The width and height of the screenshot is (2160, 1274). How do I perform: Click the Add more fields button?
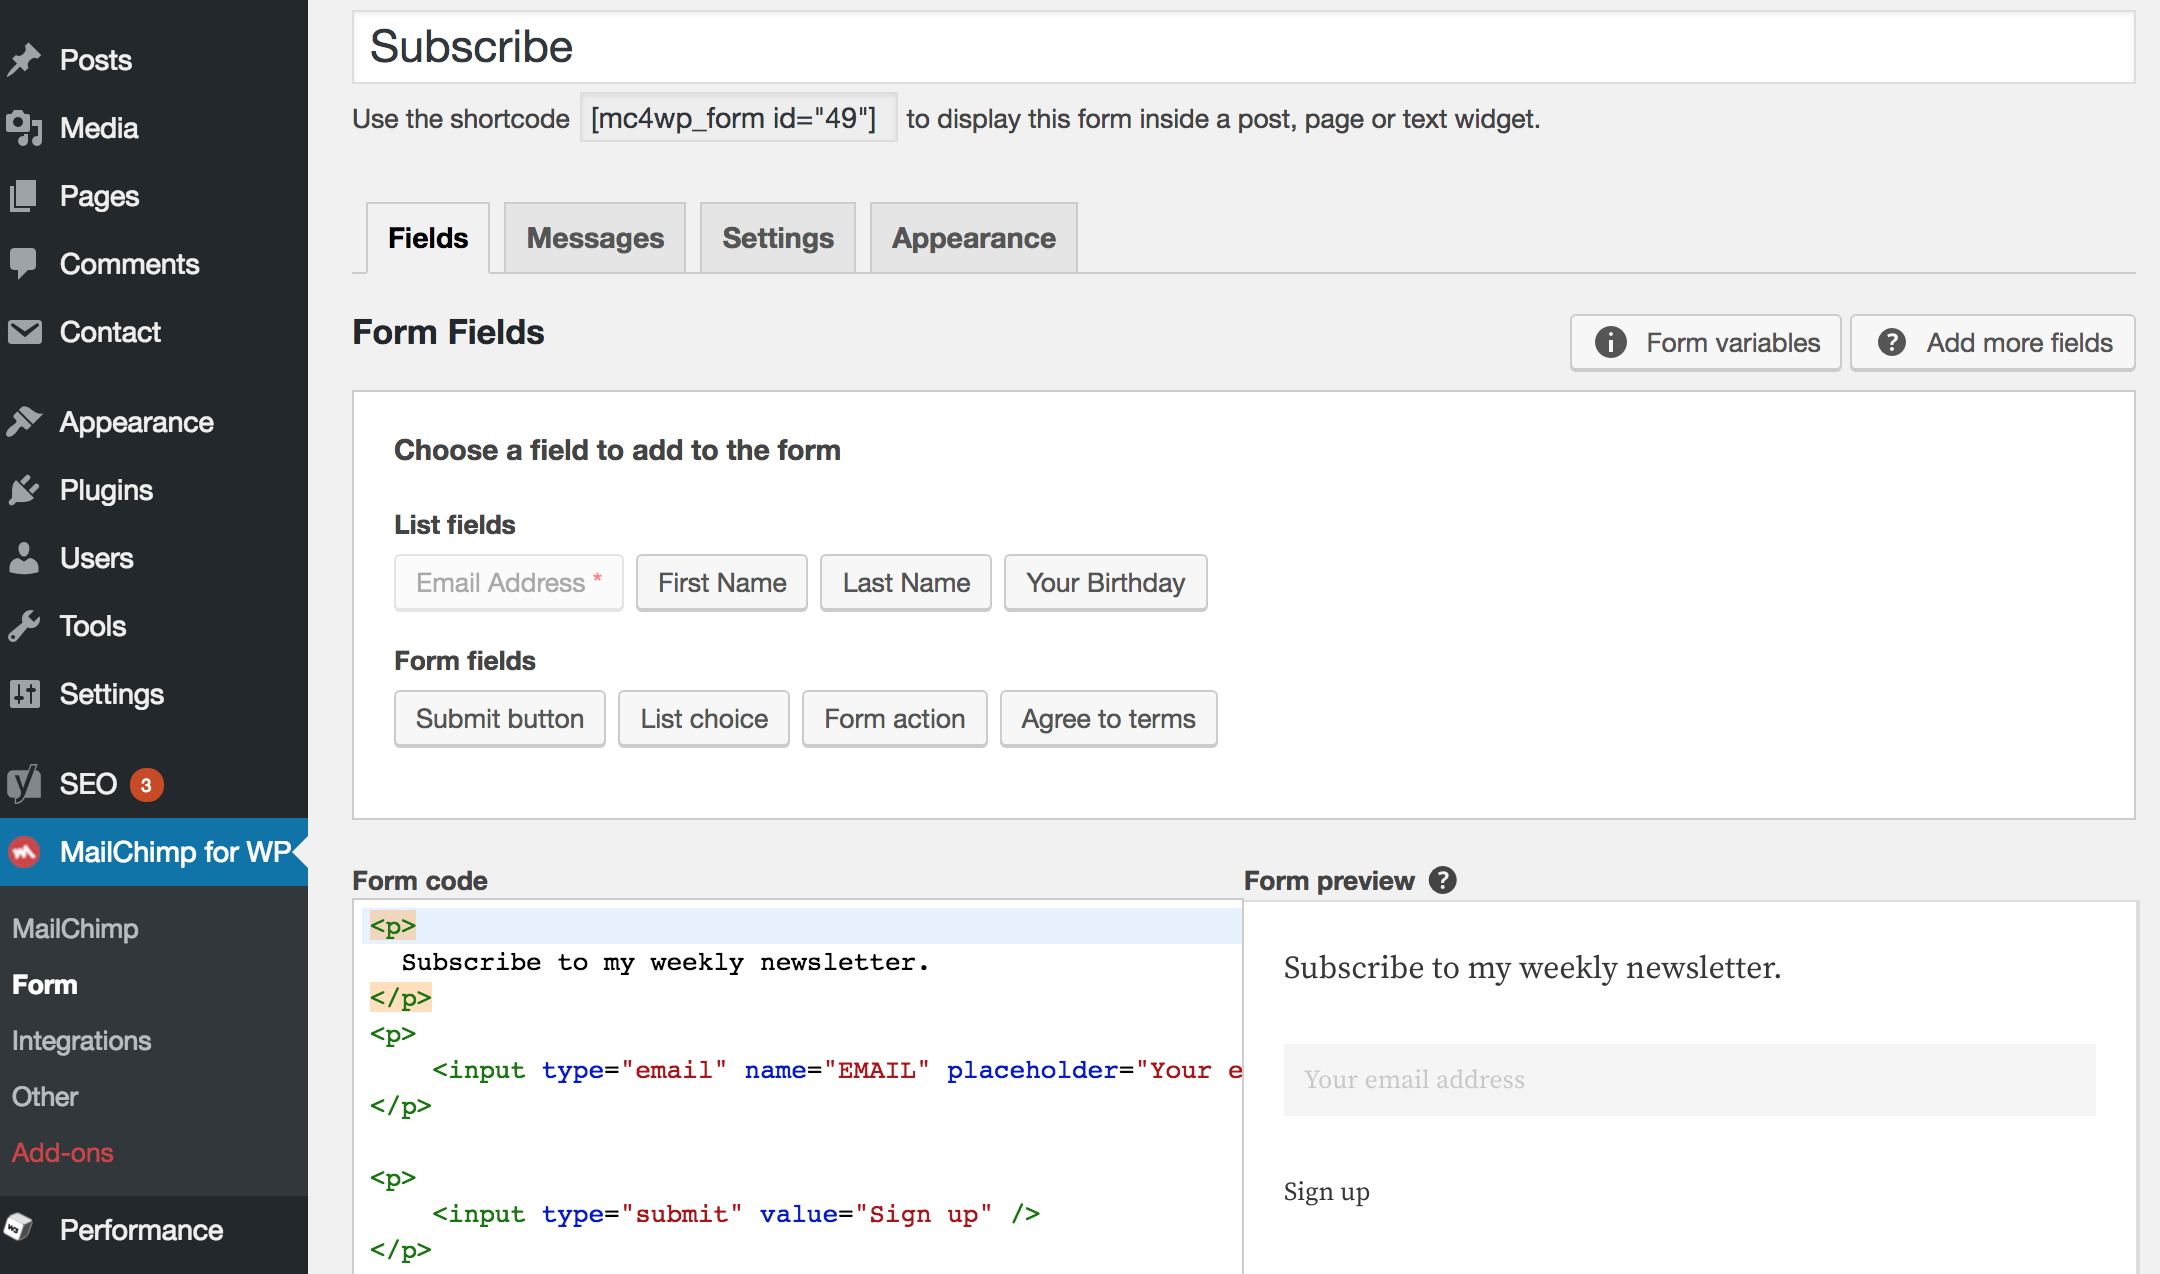click(x=1993, y=343)
